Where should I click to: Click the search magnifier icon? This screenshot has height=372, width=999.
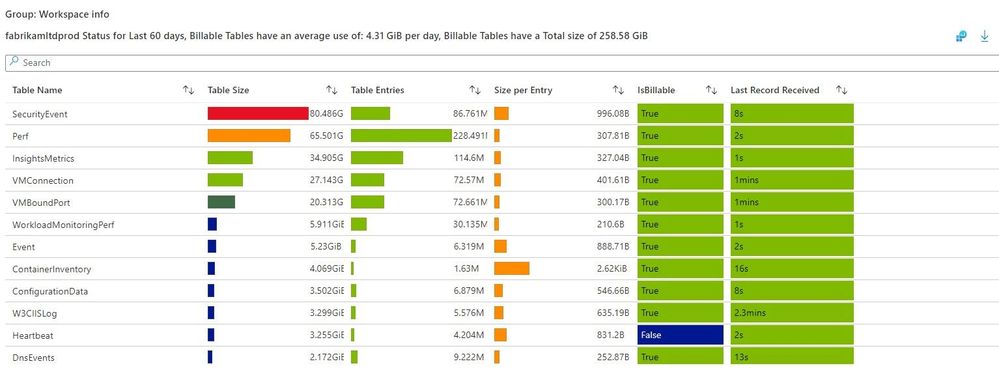(x=15, y=62)
